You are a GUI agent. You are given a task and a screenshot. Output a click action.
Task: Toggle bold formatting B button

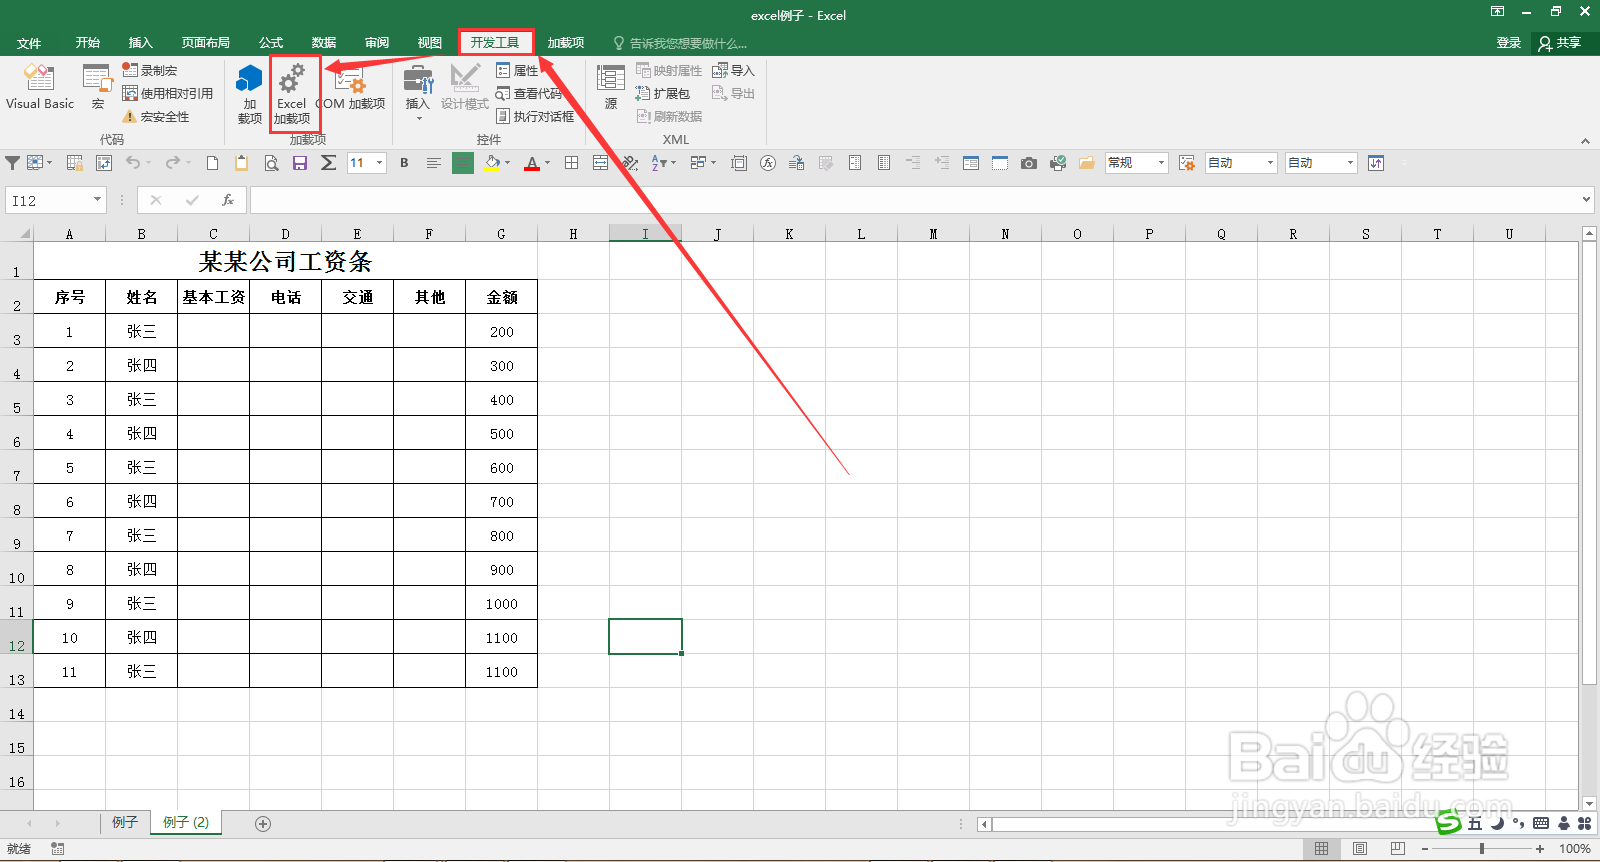(x=404, y=163)
